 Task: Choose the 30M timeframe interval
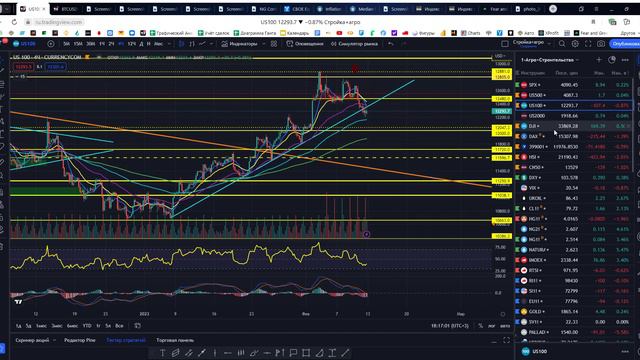click(x=90, y=44)
